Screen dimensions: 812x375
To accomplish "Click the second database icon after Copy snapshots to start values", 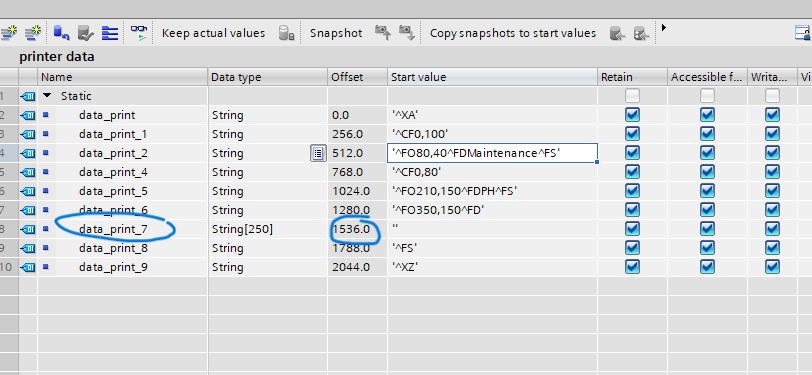I will (641, 34).
